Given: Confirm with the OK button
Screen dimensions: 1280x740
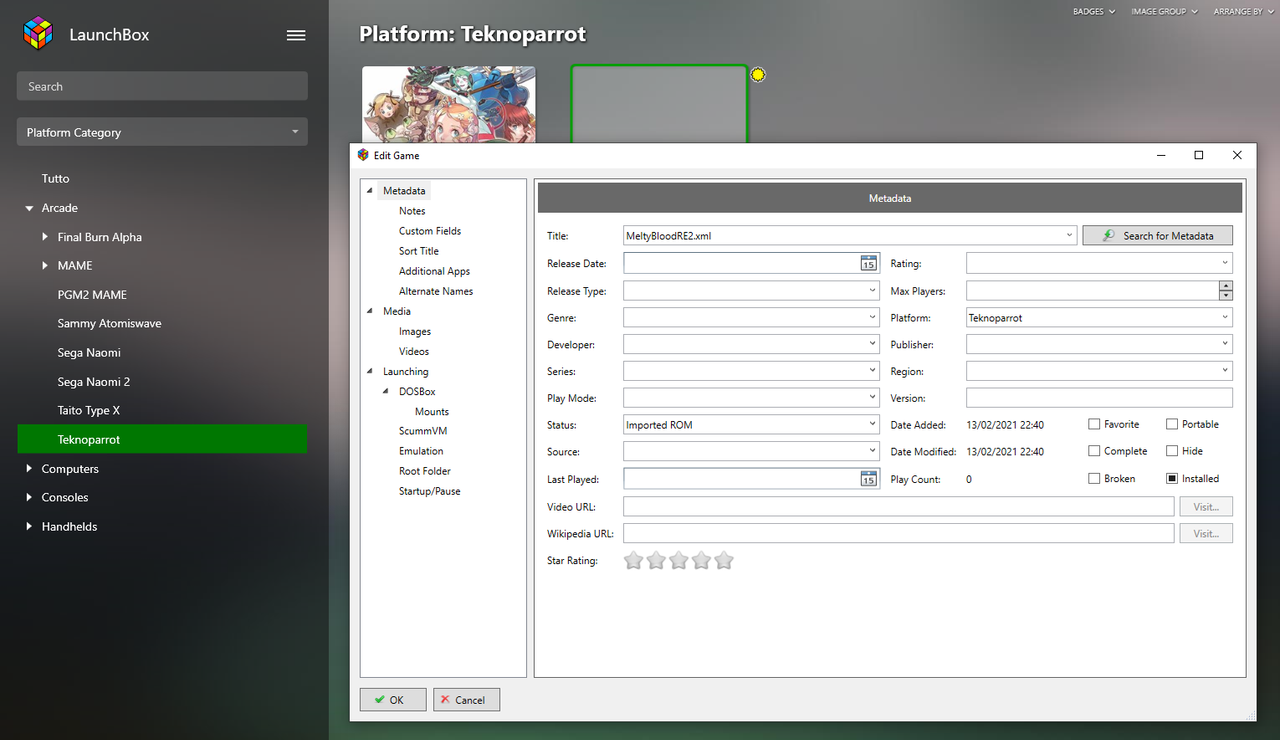Looking at the screenshot, I should (x=393, y=700).
